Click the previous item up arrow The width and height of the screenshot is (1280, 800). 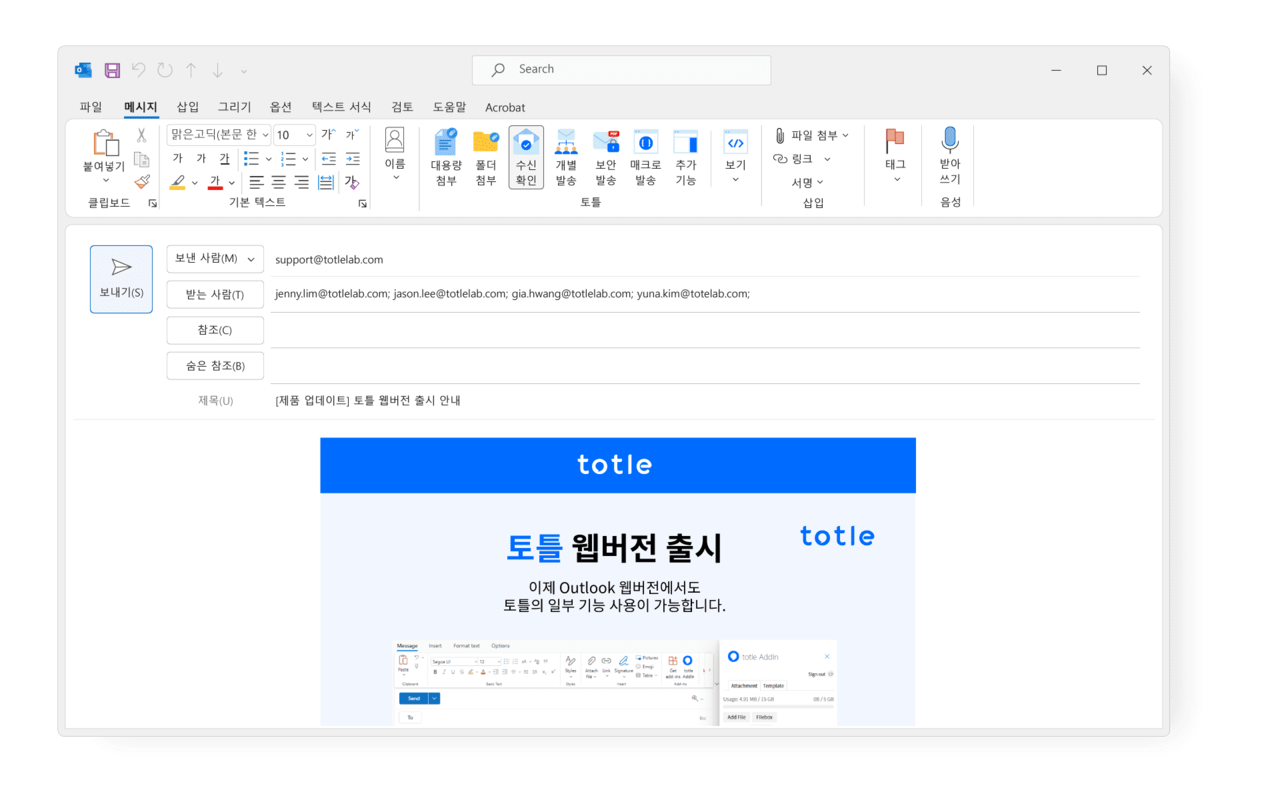[191, 70]
